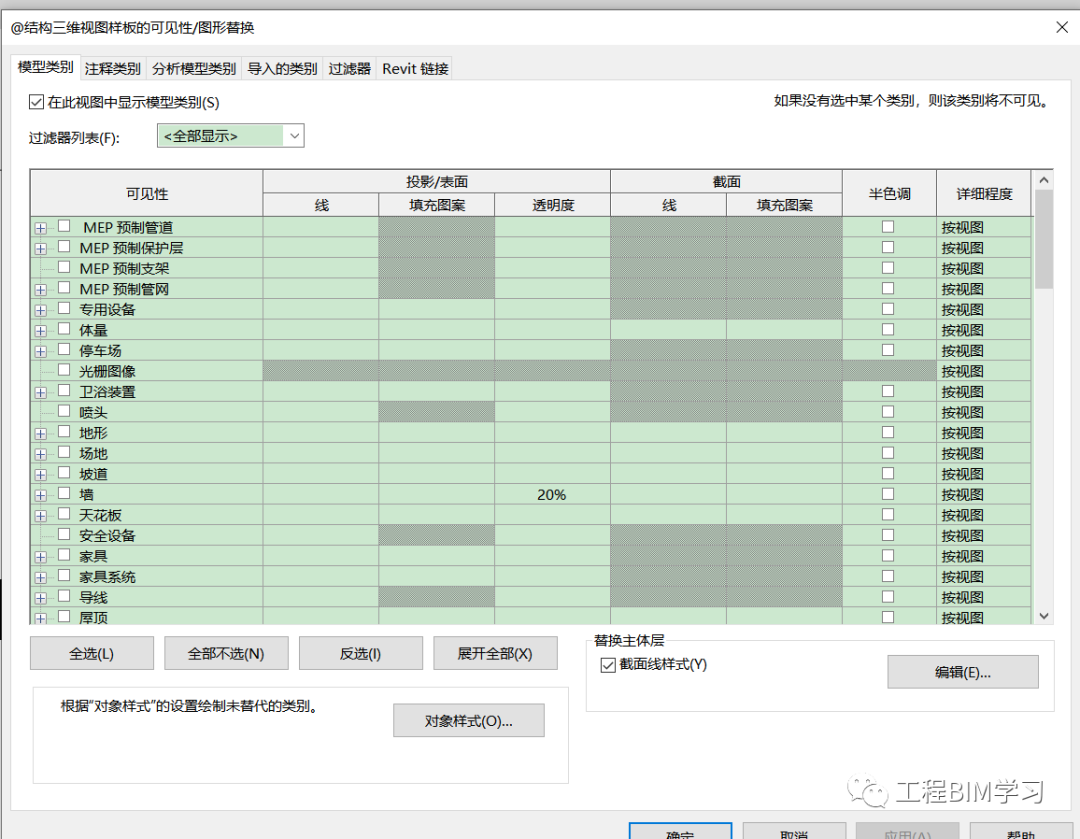Toggle 半色调 checkbox for 体量

pos(888,329)
